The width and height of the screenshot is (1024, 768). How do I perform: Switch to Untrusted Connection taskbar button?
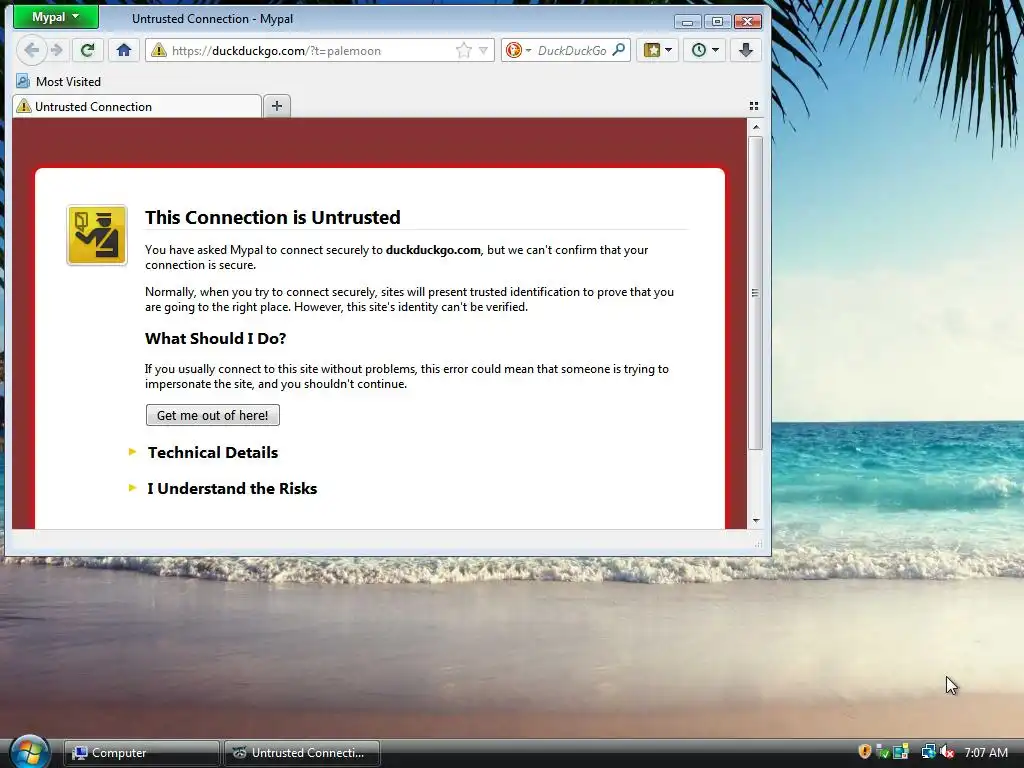pyautogui.click(x=302, y=753)
